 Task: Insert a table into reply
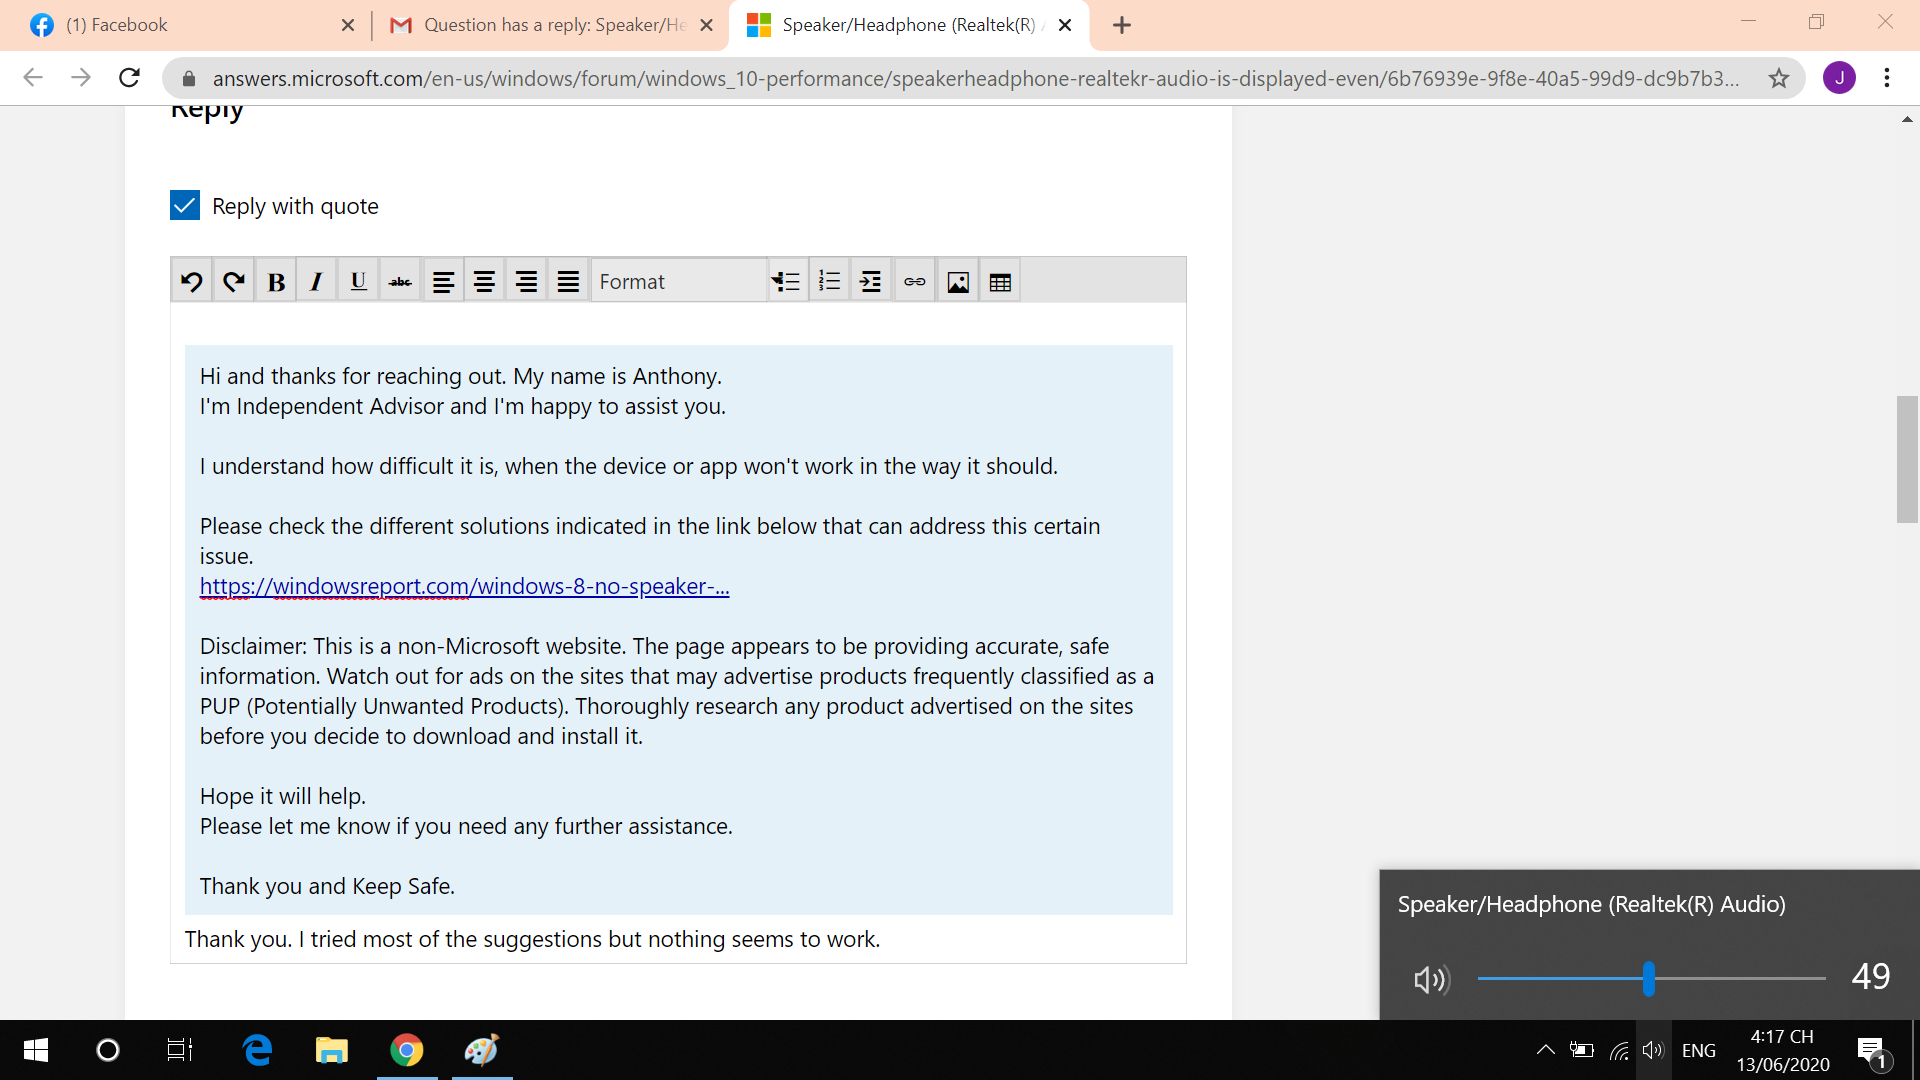coord(1000,282)
